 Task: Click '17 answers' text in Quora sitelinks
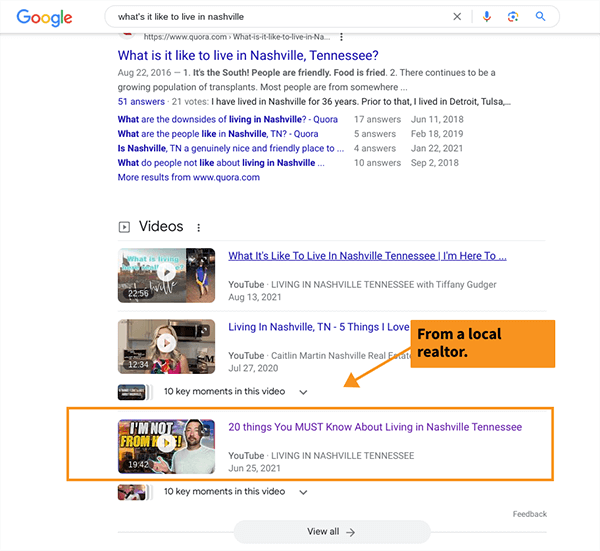click(x=377, y=119)
